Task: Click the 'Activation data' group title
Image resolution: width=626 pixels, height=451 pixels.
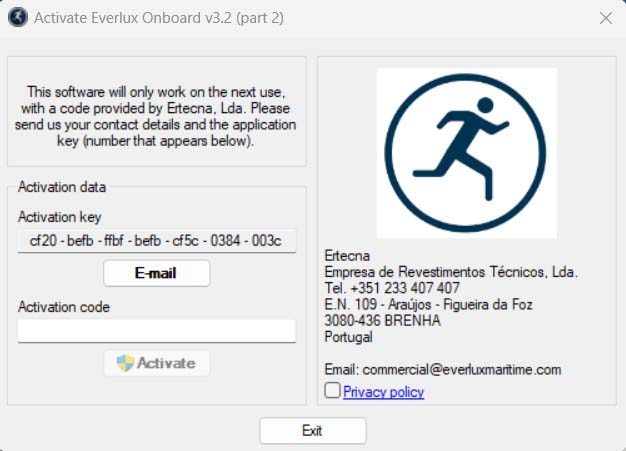Action: tap(62, 187)
